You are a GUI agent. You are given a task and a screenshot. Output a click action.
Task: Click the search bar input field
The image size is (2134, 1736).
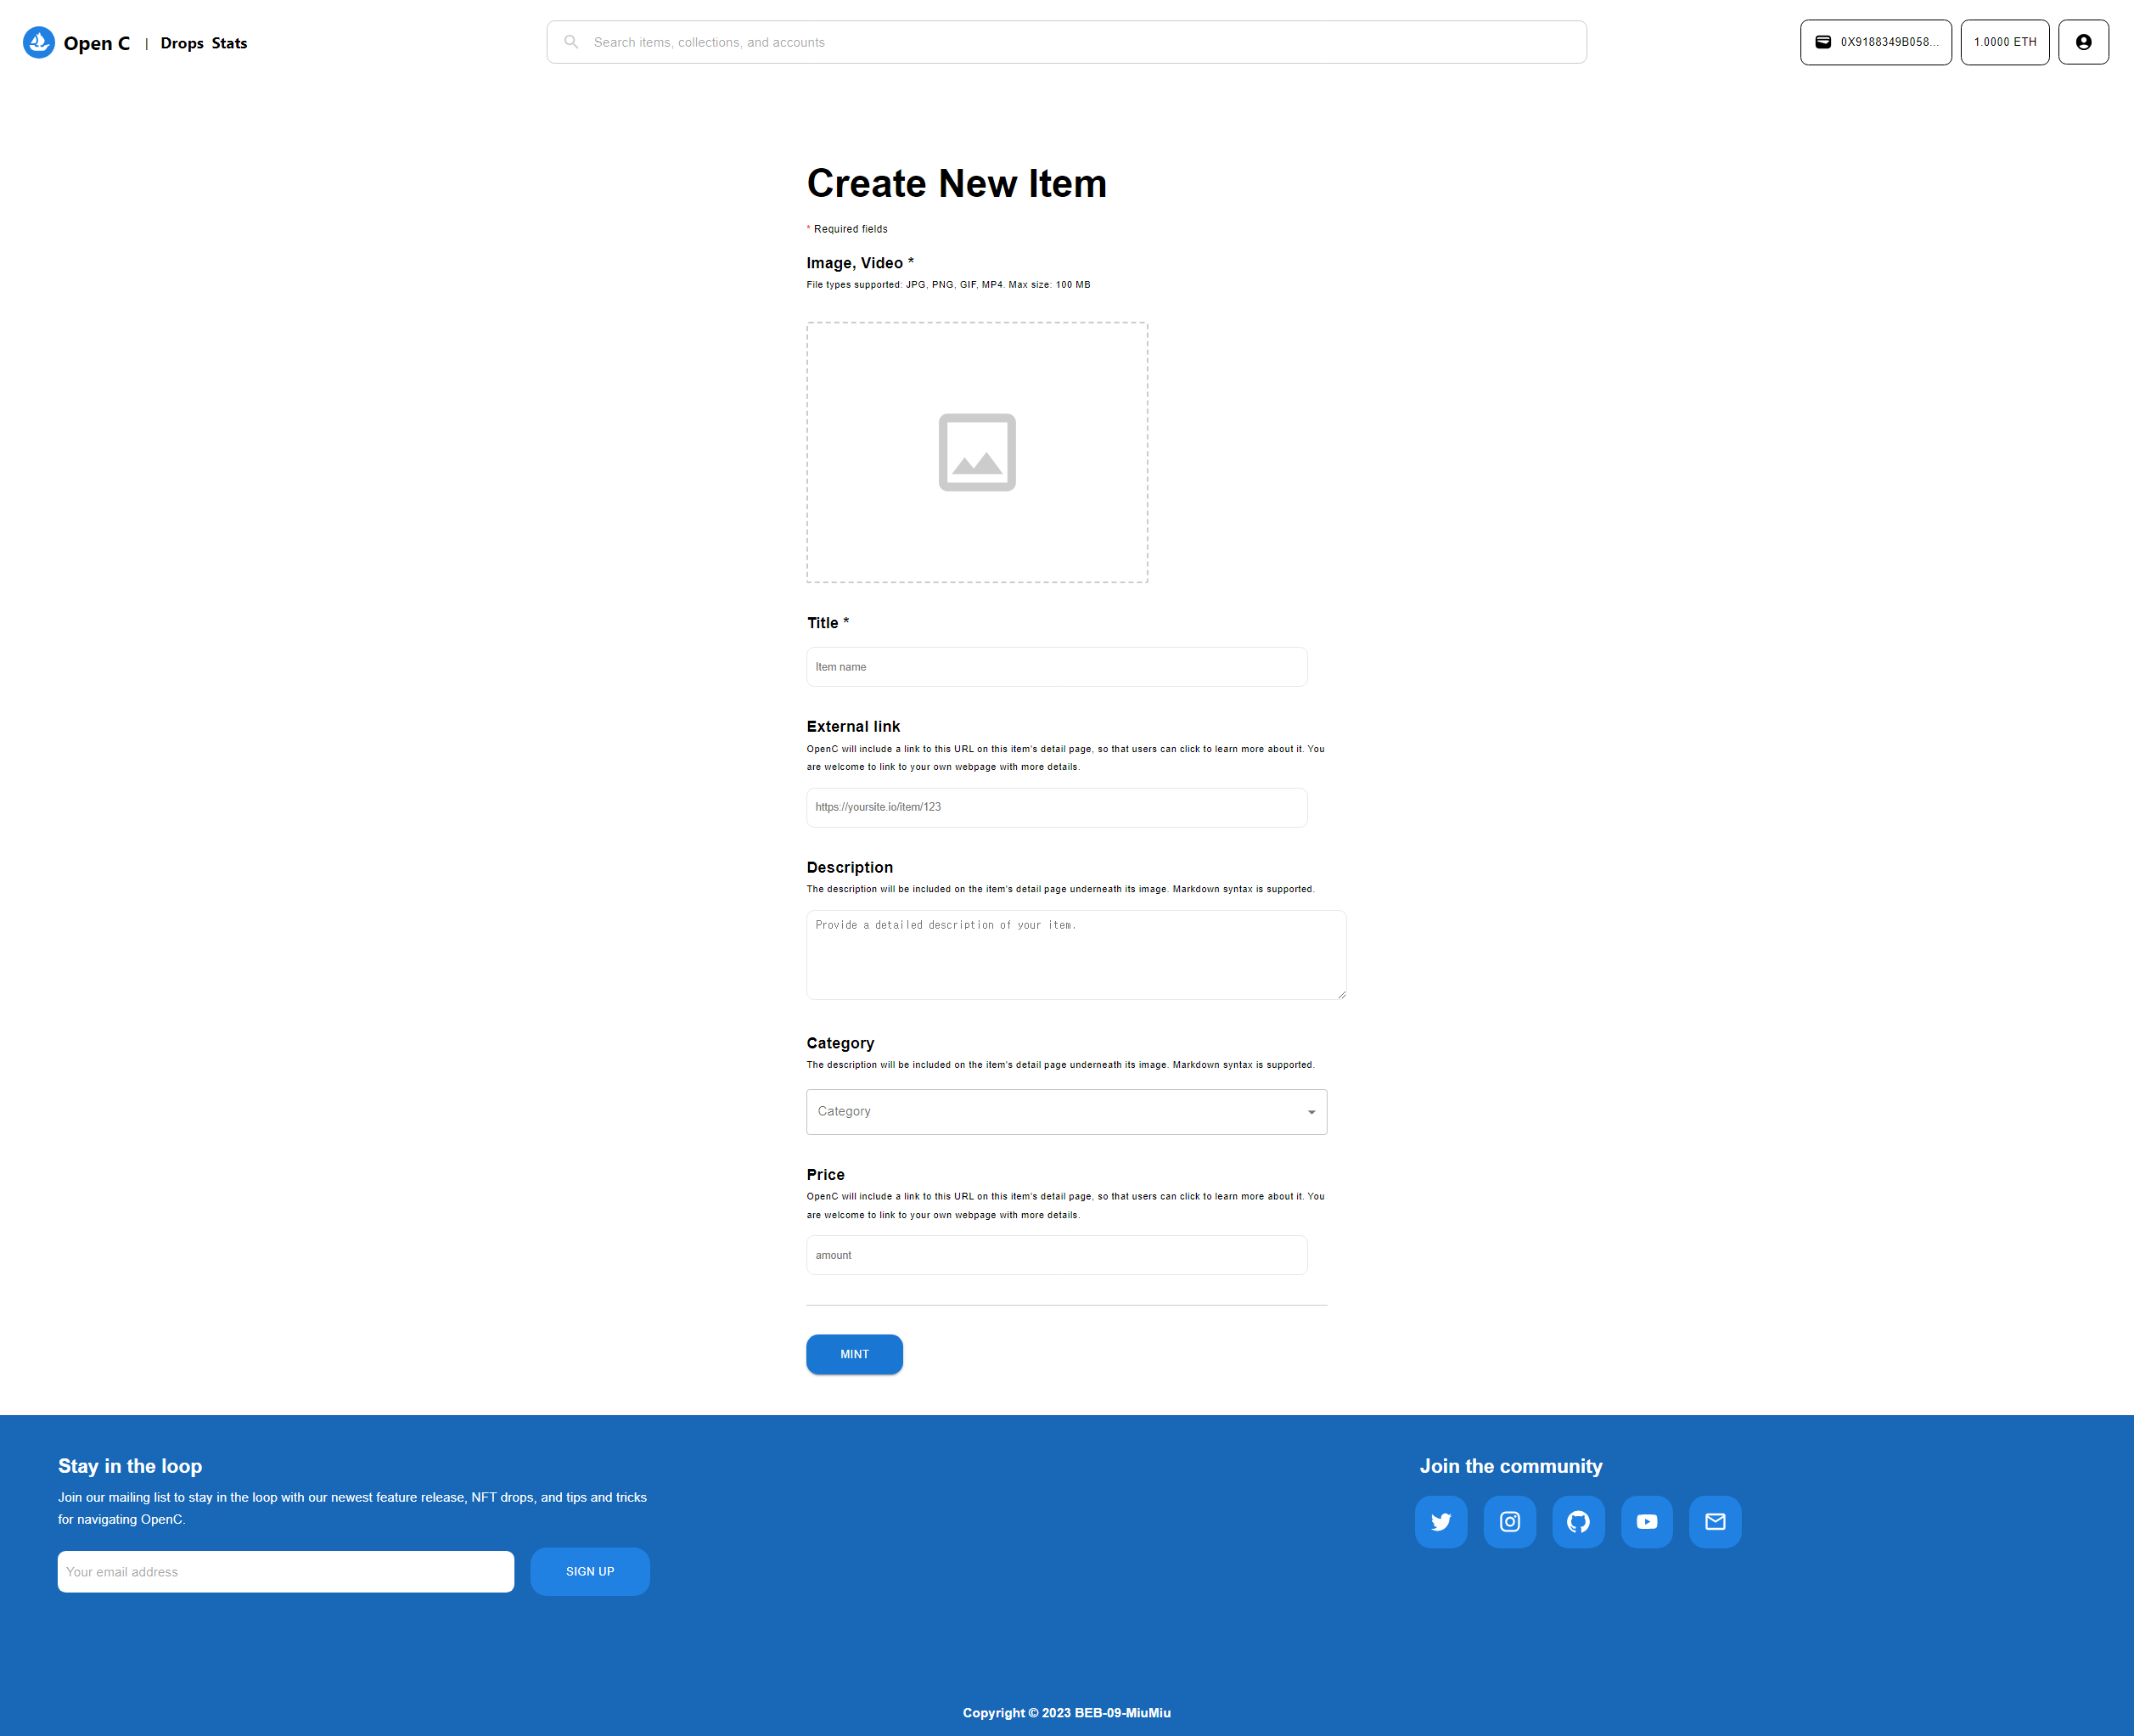(1066, 41)
